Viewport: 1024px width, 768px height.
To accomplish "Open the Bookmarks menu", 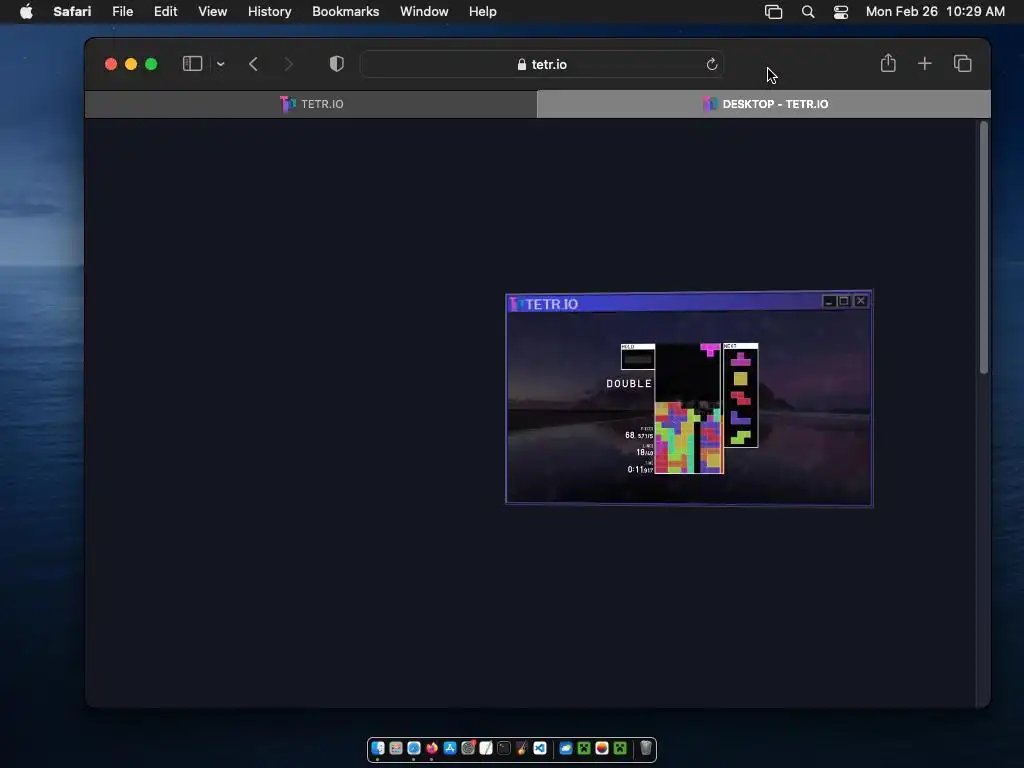I will tap(345, 11).
